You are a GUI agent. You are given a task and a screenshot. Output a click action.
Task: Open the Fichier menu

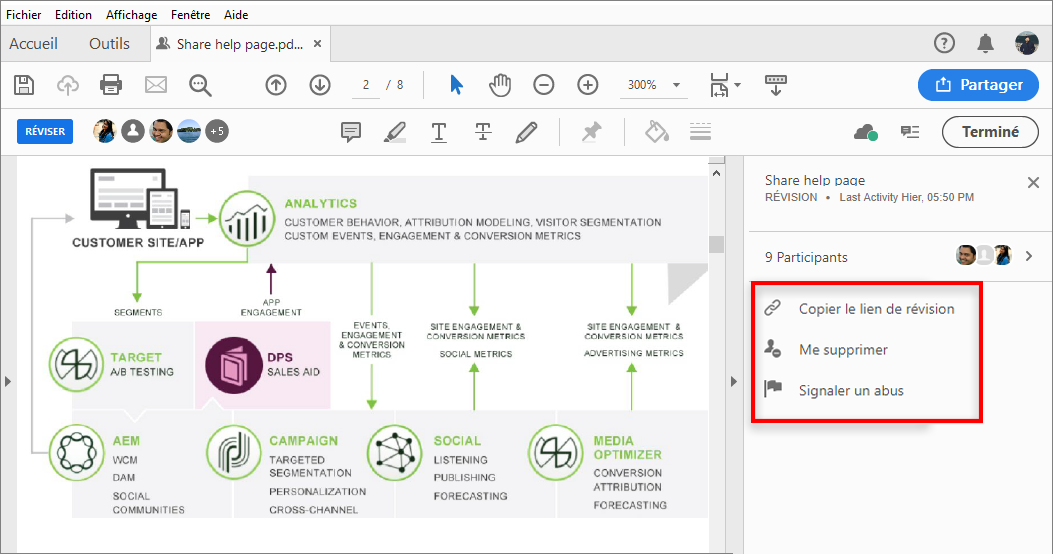[x=24, y=14]
